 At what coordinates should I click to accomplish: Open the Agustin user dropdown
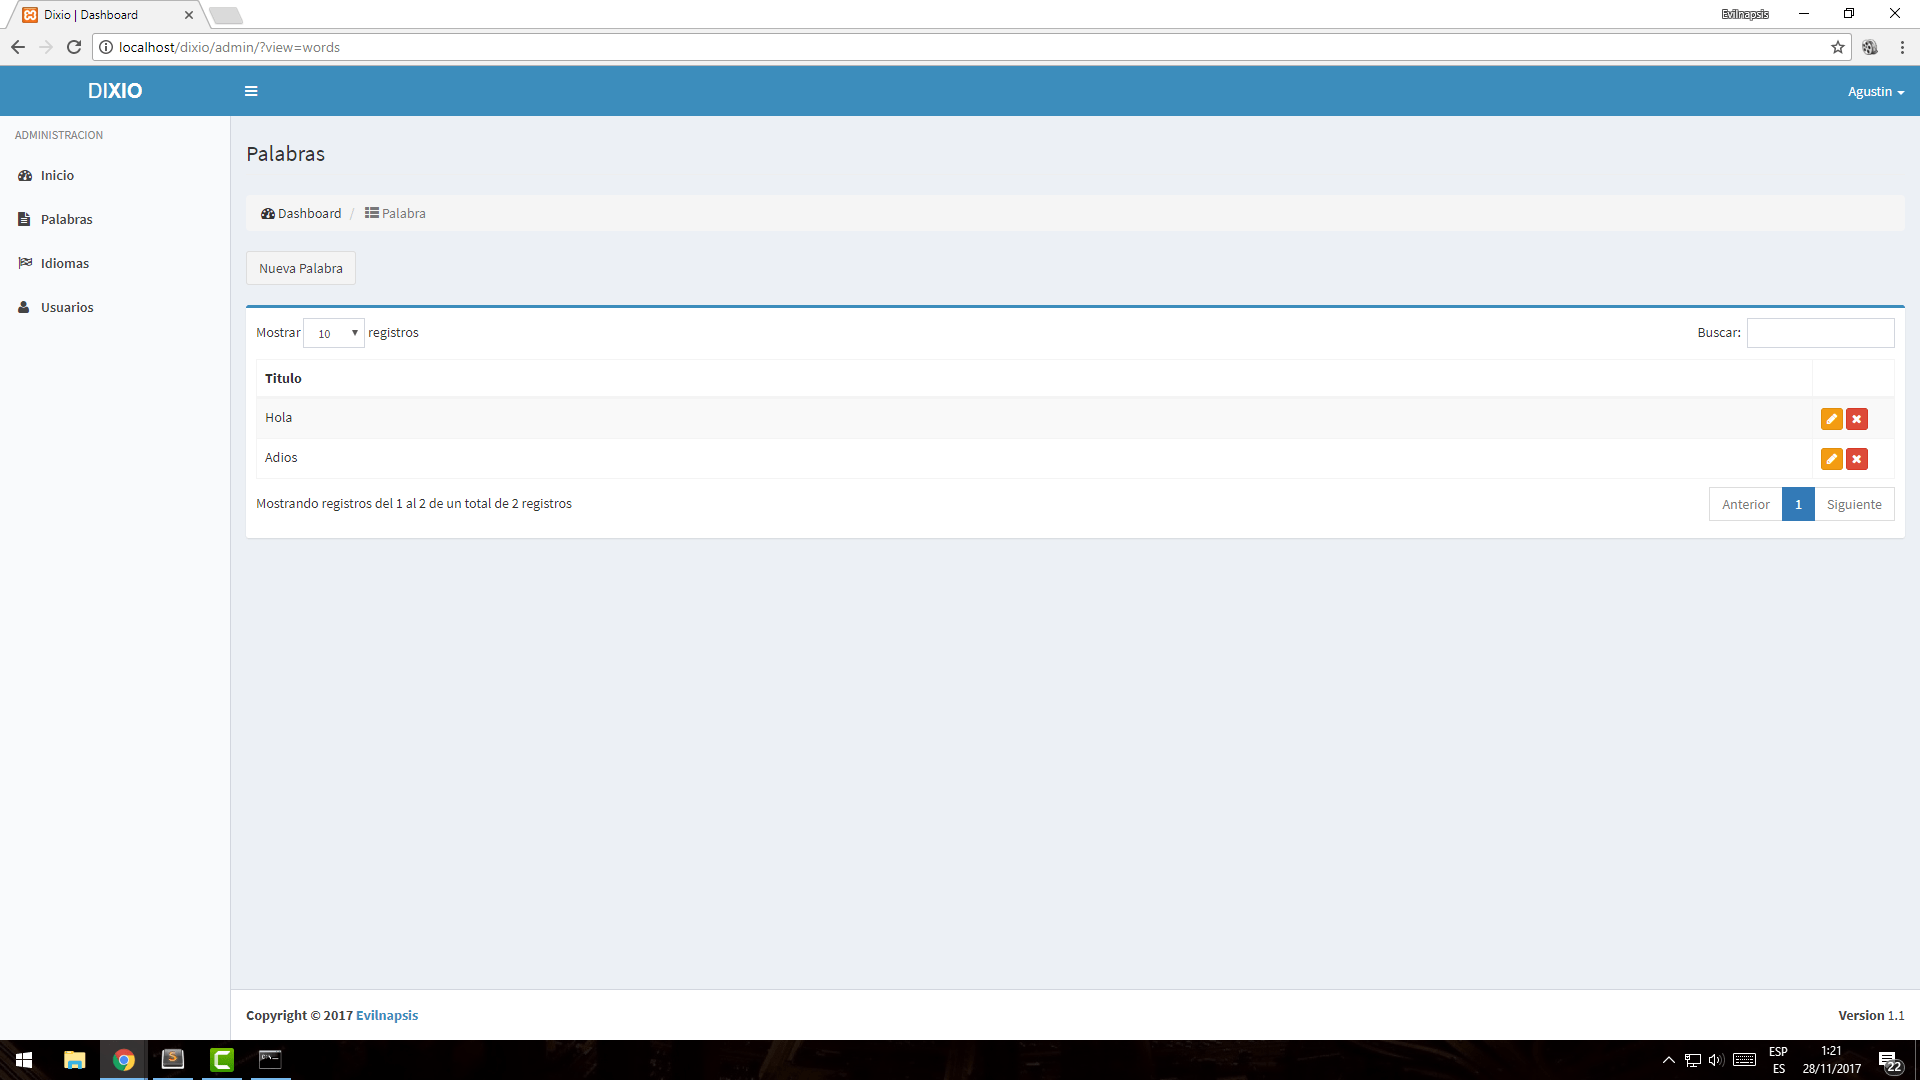pyautogui.click(x=1875, y=91)
